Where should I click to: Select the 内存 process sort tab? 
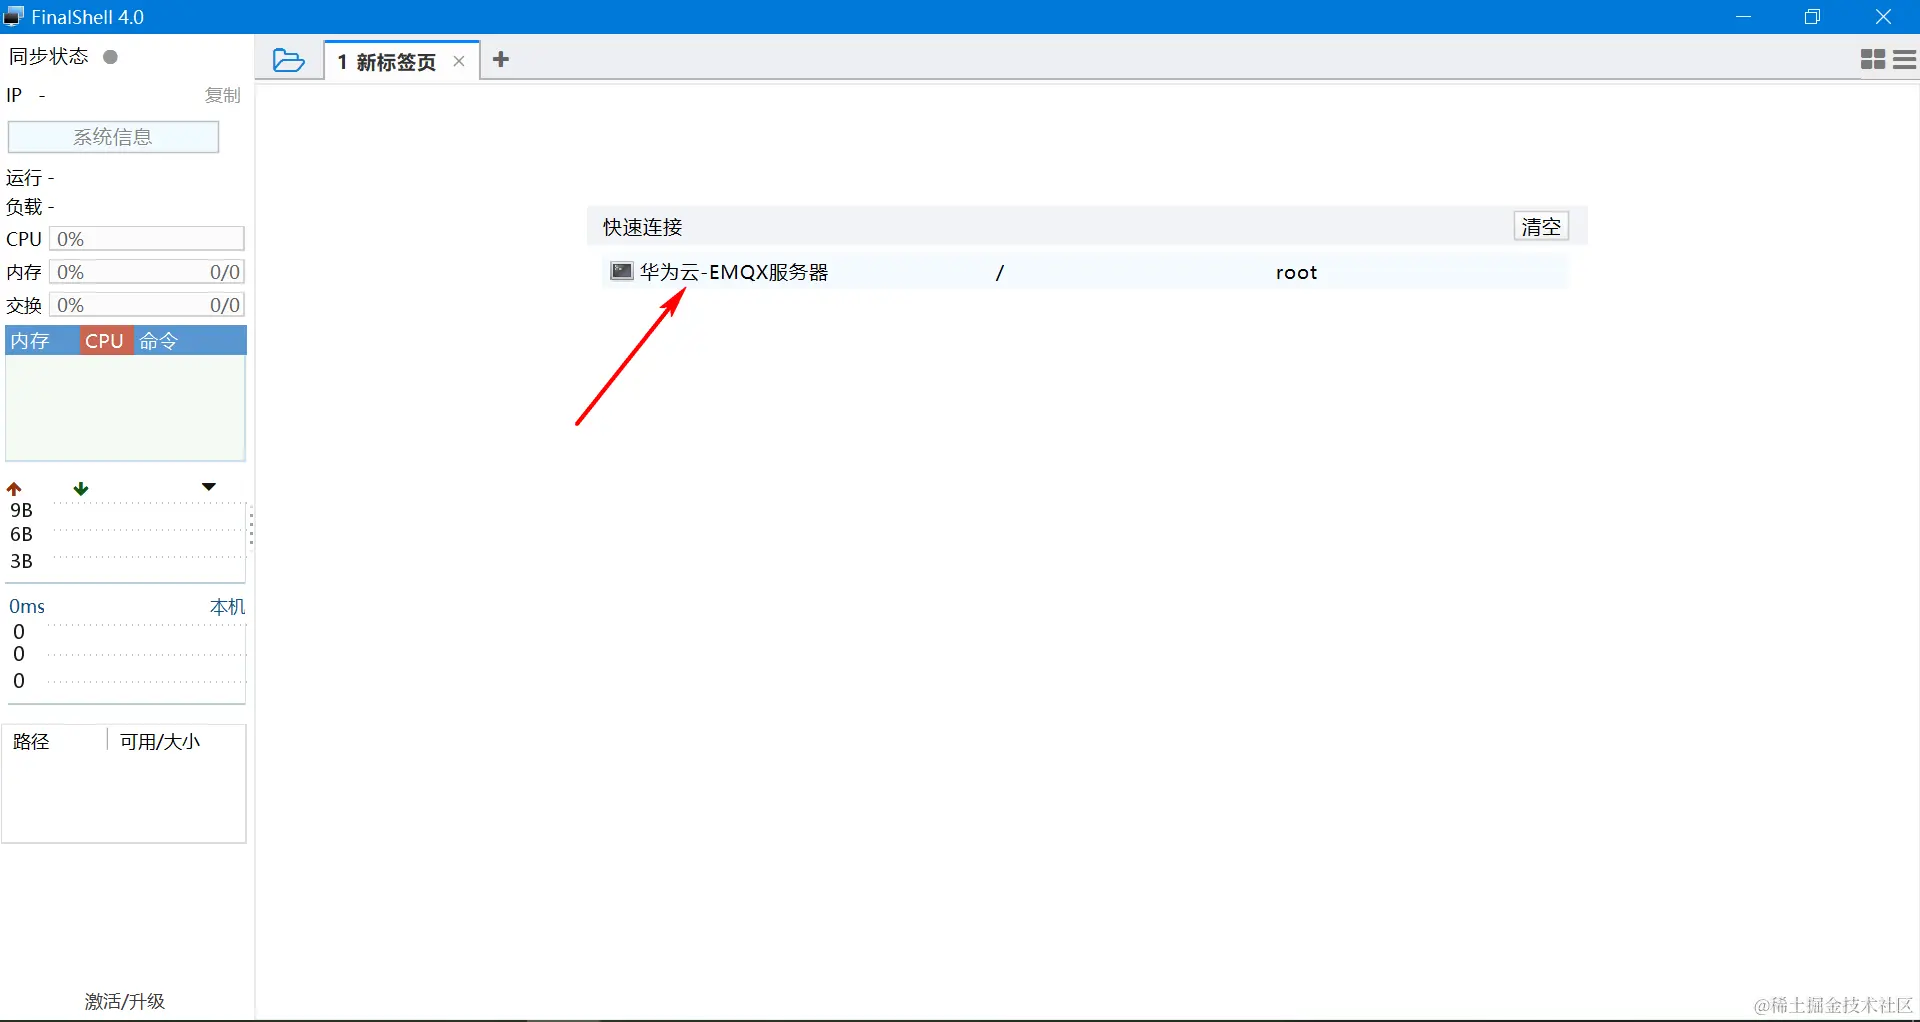(x=42, y=341)
